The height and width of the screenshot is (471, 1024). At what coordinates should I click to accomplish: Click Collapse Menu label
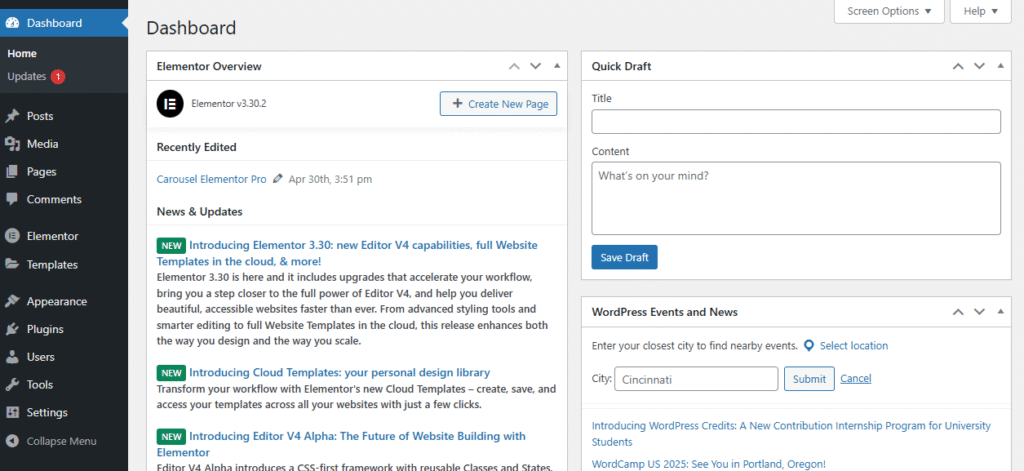(61, 441)
